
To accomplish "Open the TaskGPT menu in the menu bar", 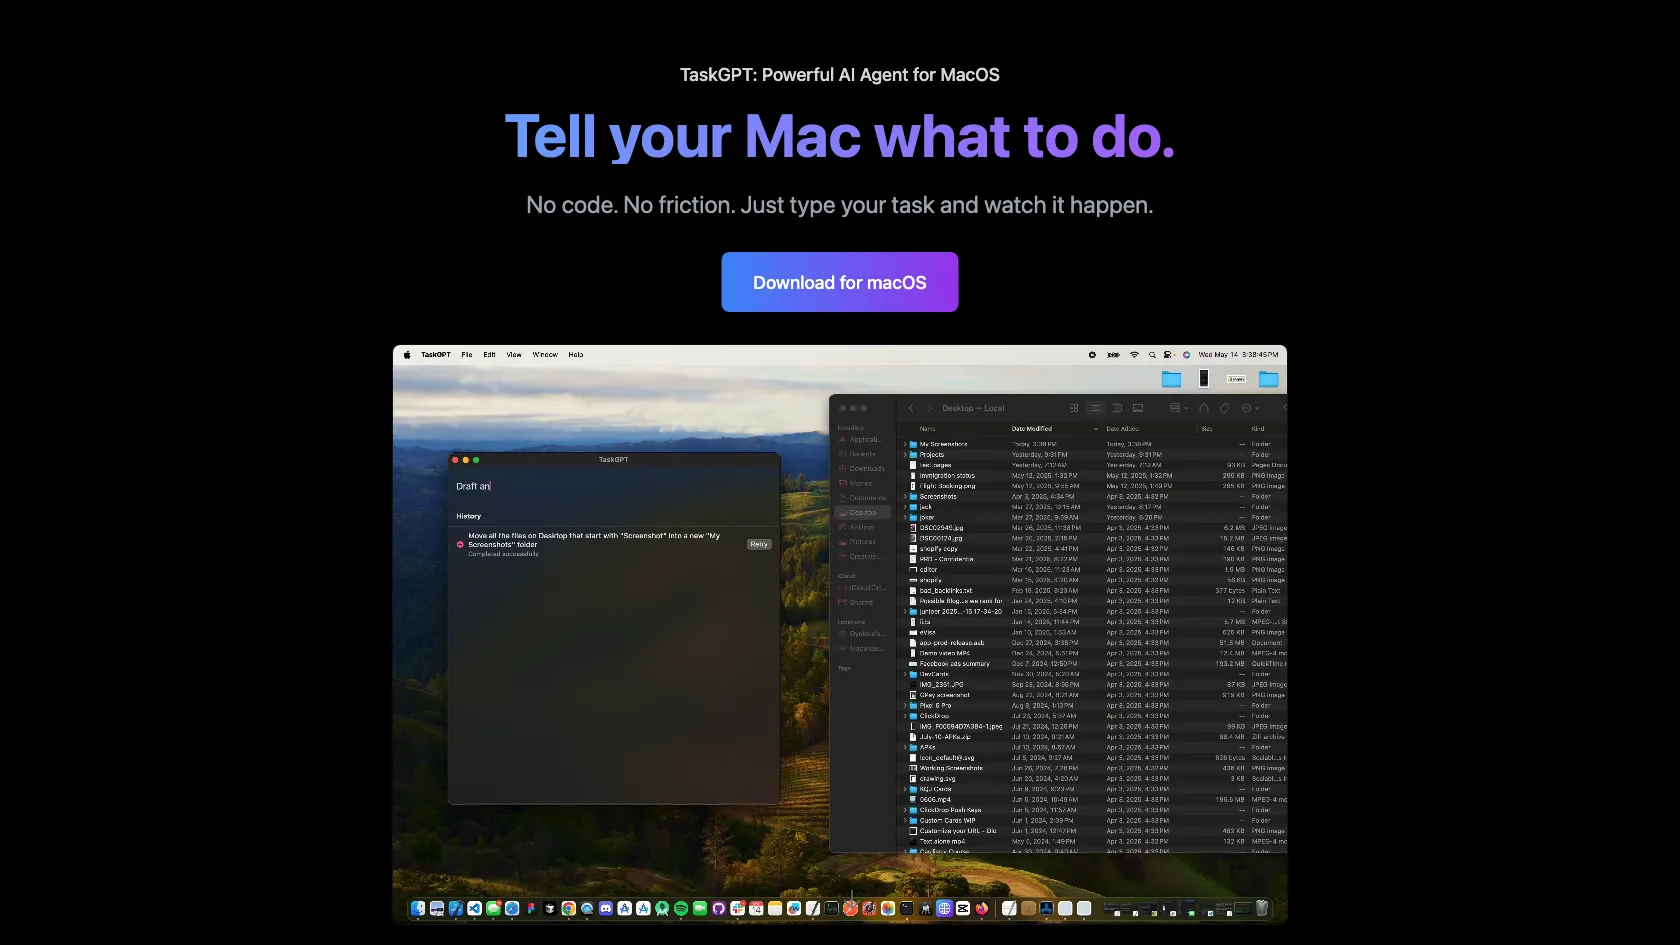I will [436, 354].
